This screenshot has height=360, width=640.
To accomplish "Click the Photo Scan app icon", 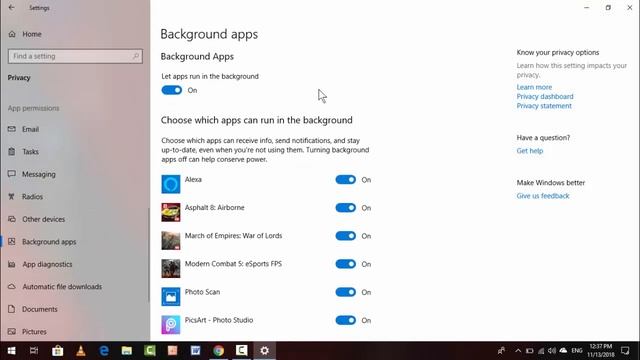I will tap(171, 297).
